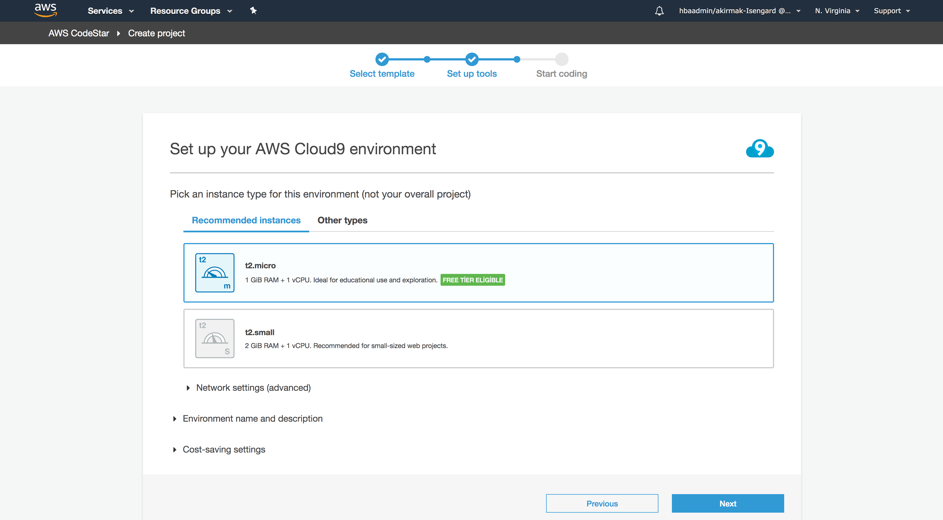The height and width of the screenshot is (520, 943).
Task: Click the Next button
Action: click(x=728, y=503)
